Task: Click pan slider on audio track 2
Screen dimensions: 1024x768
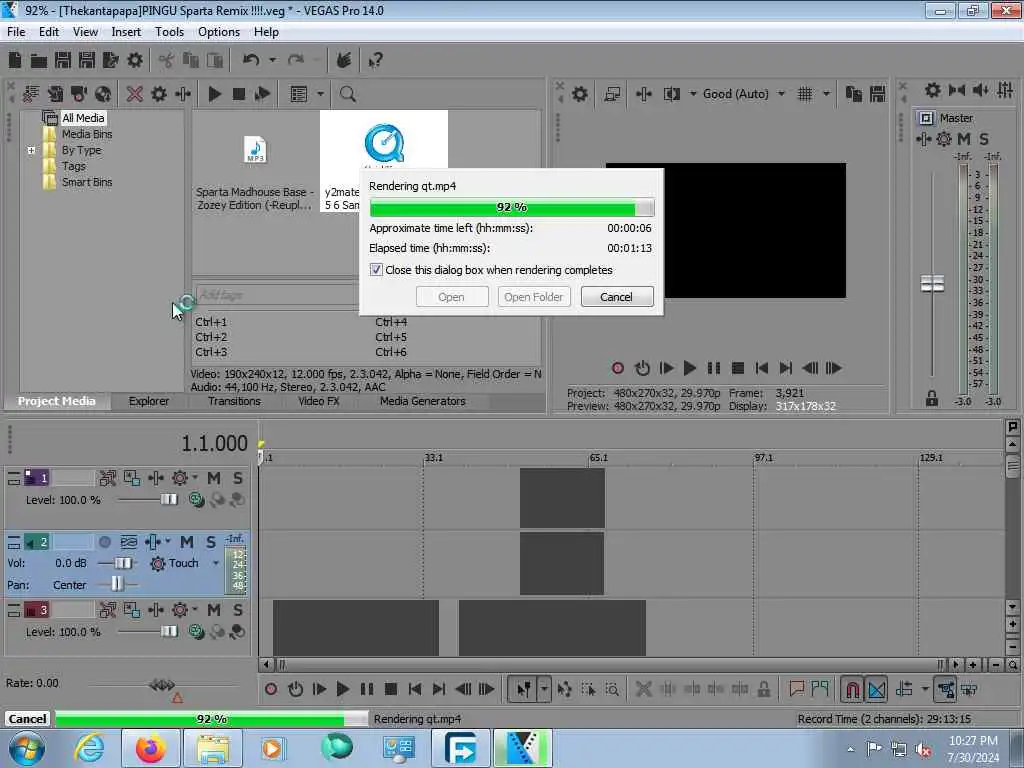Action: click(x=116, y=584)
